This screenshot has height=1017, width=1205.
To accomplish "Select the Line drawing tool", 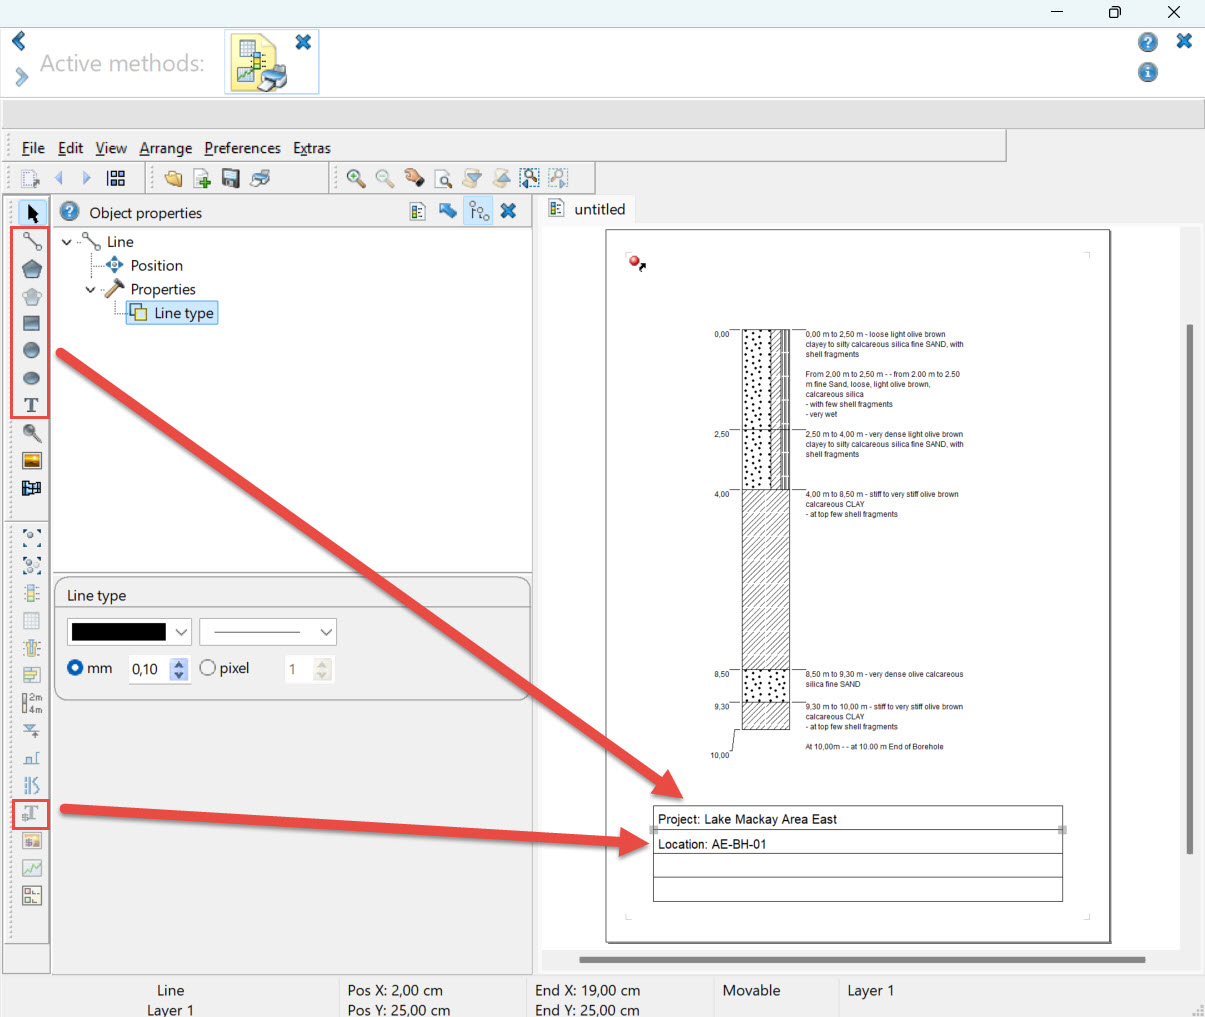I will [x=32, y=241].
